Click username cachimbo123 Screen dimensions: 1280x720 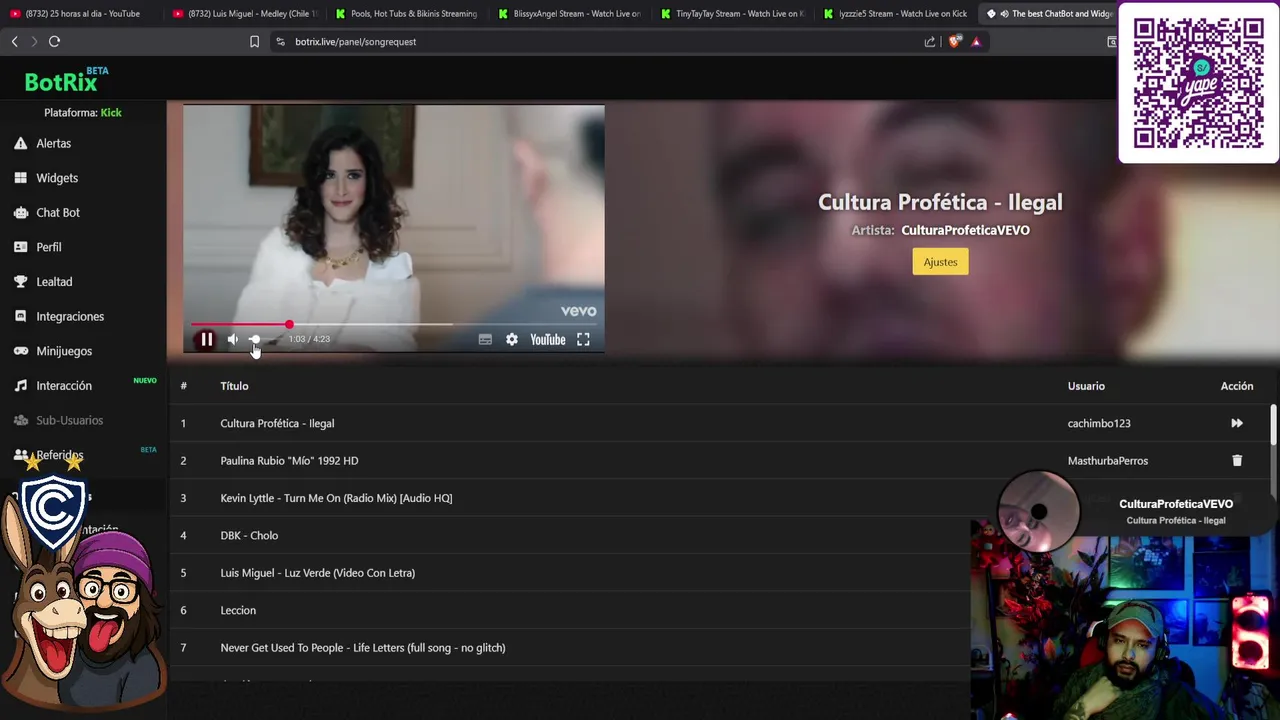pos(1099,423)
